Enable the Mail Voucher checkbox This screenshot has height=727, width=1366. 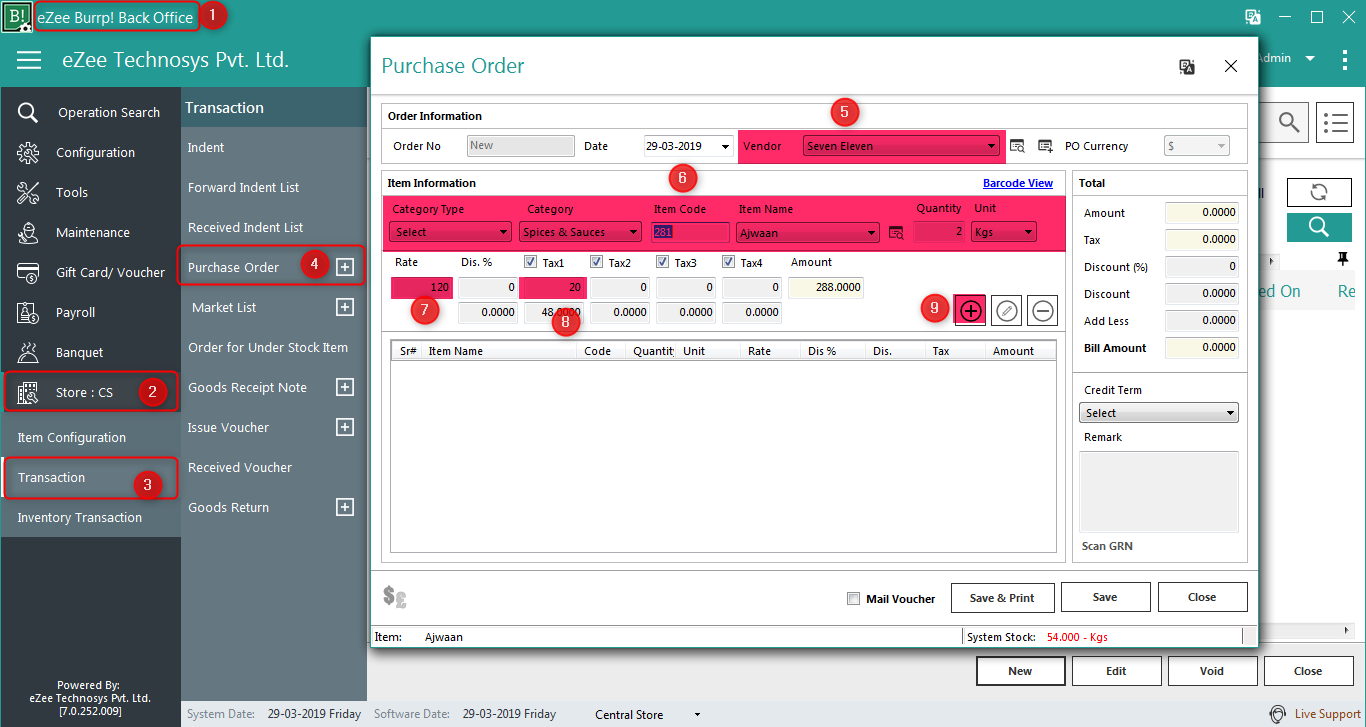853,599
